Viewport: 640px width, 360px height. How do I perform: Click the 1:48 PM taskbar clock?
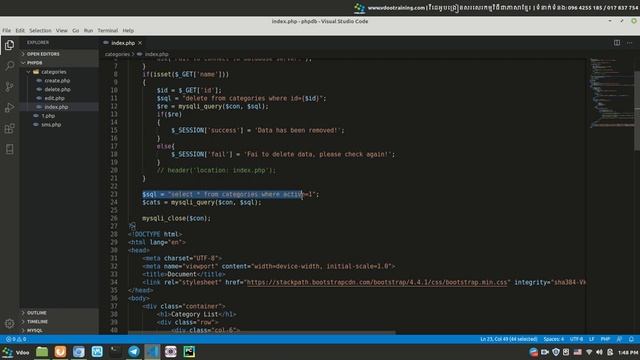coord(628,352)
